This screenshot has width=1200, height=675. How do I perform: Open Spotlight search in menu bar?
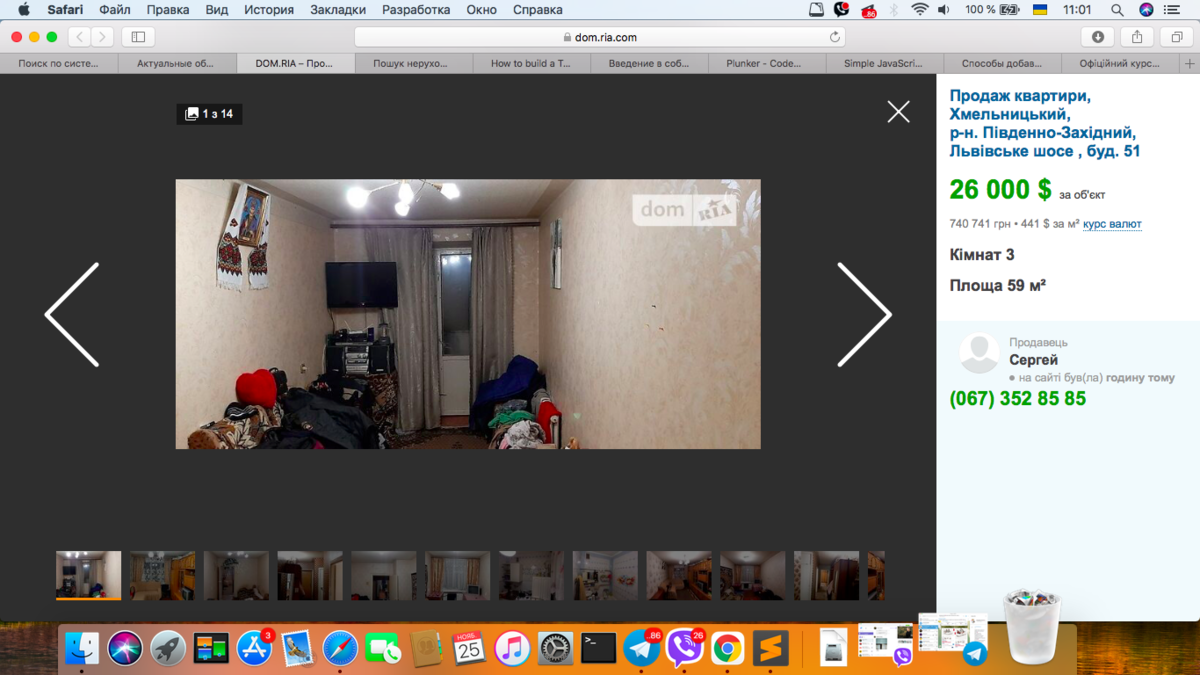pos(1117,10)
